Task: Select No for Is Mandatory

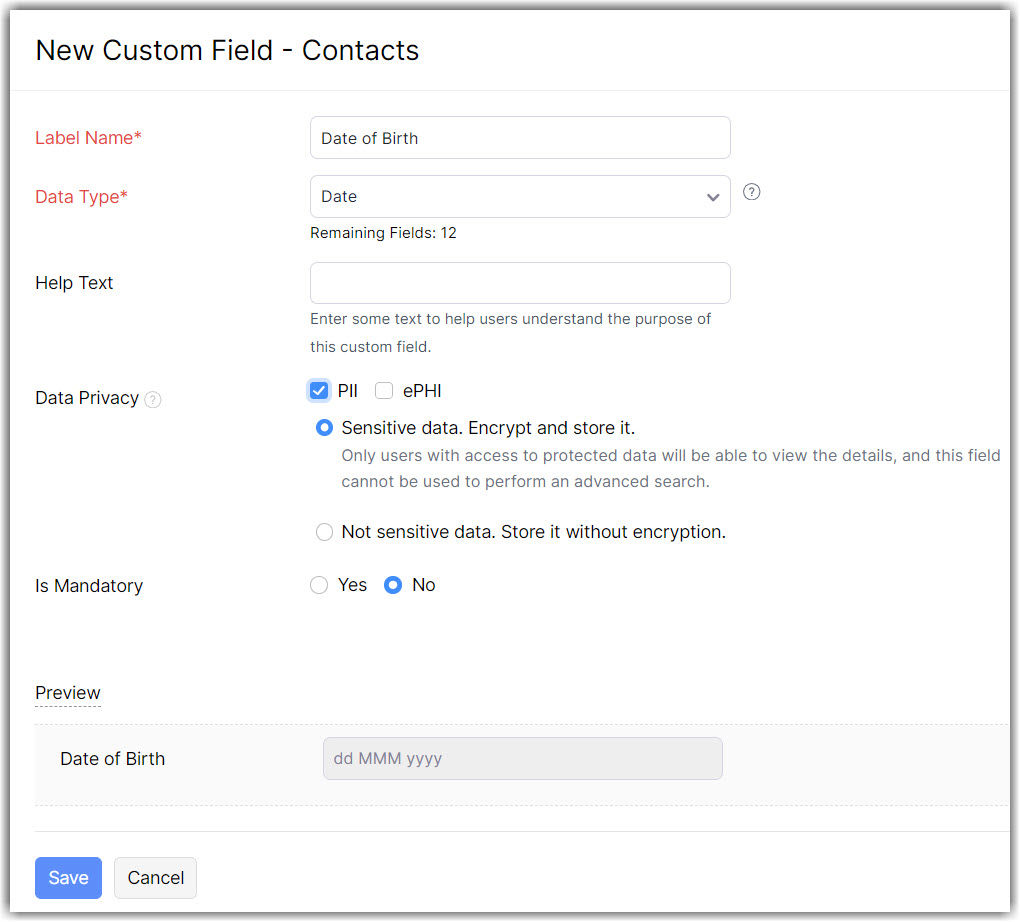Action: (x=393, y=585)
